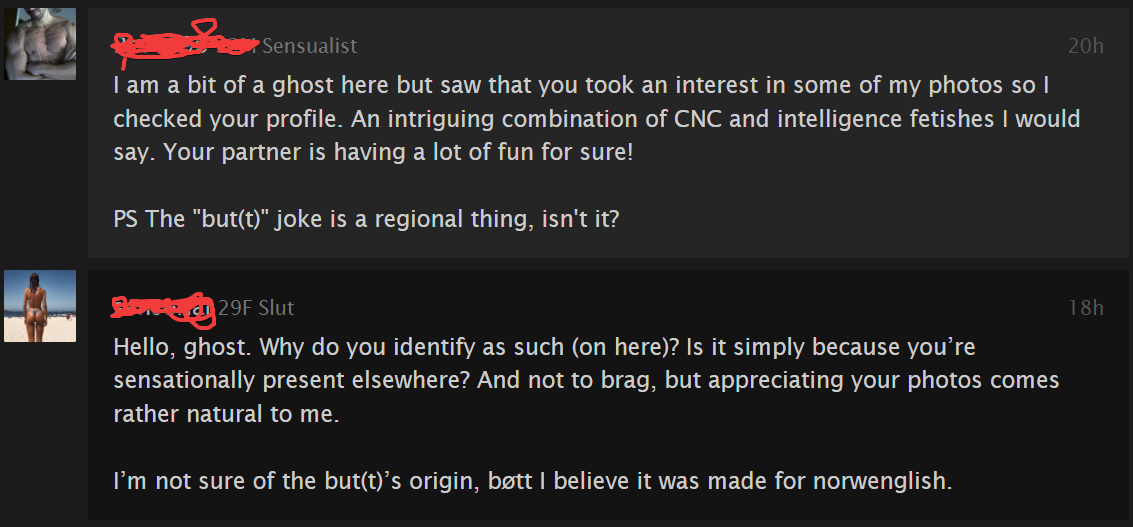Click the Sensualist role label
This screenshot has width=1133, height=527.
point(310,46)
